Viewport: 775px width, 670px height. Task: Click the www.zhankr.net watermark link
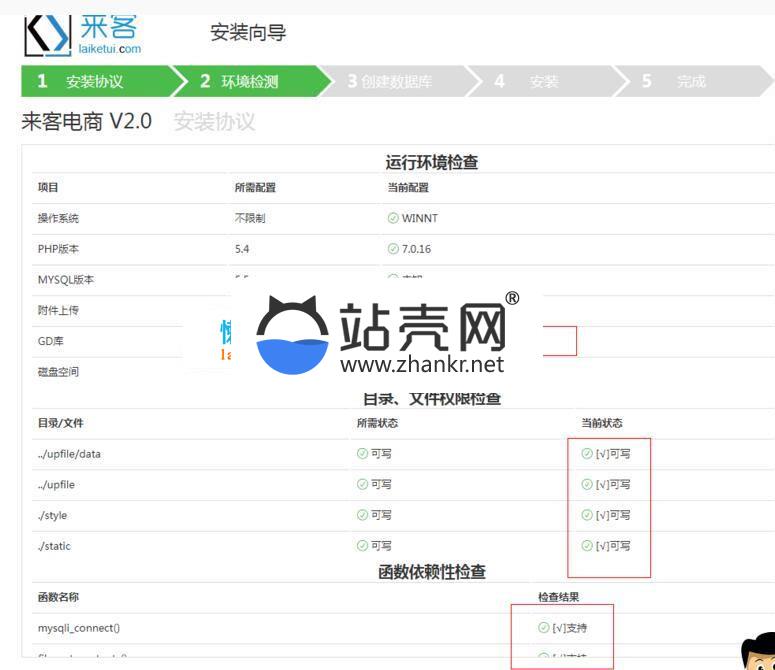422,365
